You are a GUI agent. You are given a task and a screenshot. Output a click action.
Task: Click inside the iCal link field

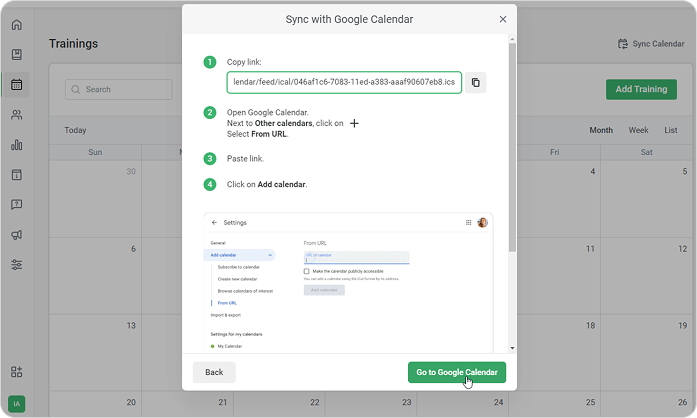tap(344, 82)
